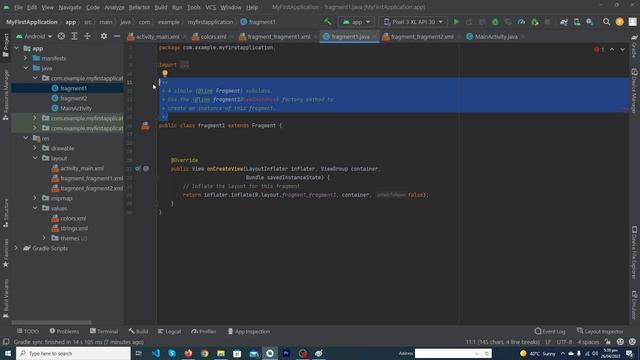Expand the Gradle Scripts node
This screenshot has width=640, height=360.
click(17, 248)
